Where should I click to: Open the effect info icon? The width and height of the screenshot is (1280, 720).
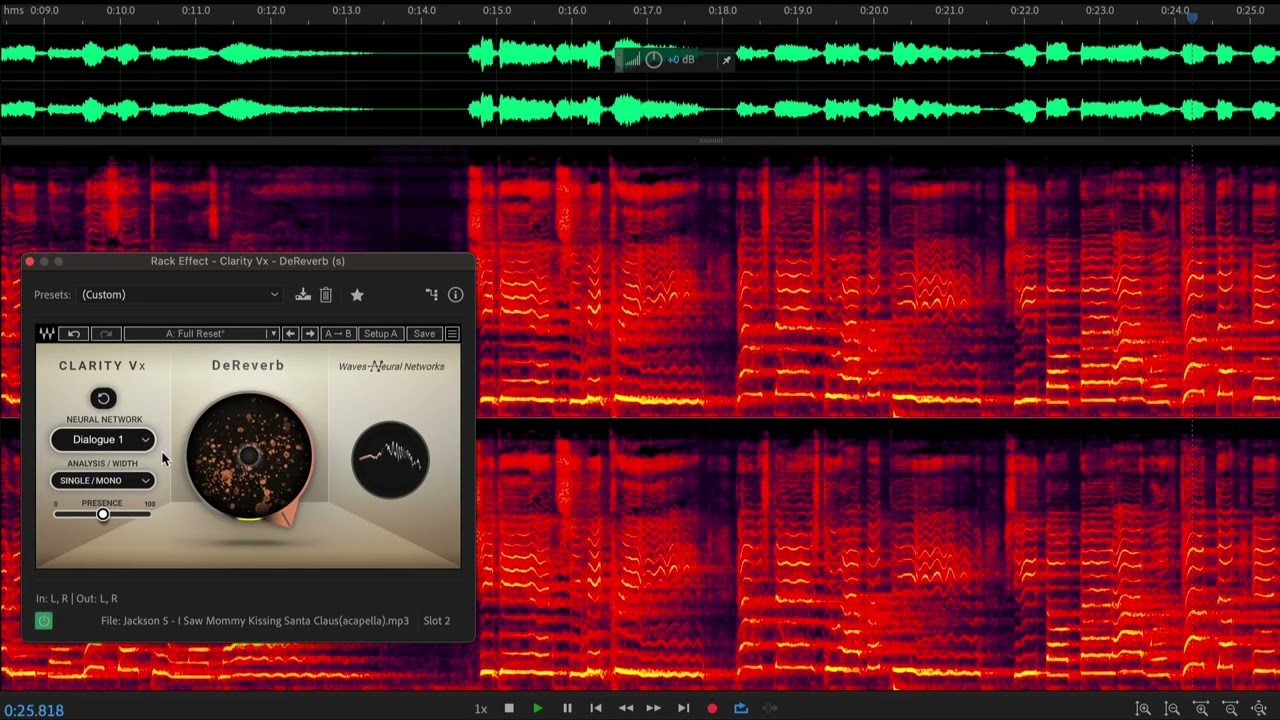point(455,295)
